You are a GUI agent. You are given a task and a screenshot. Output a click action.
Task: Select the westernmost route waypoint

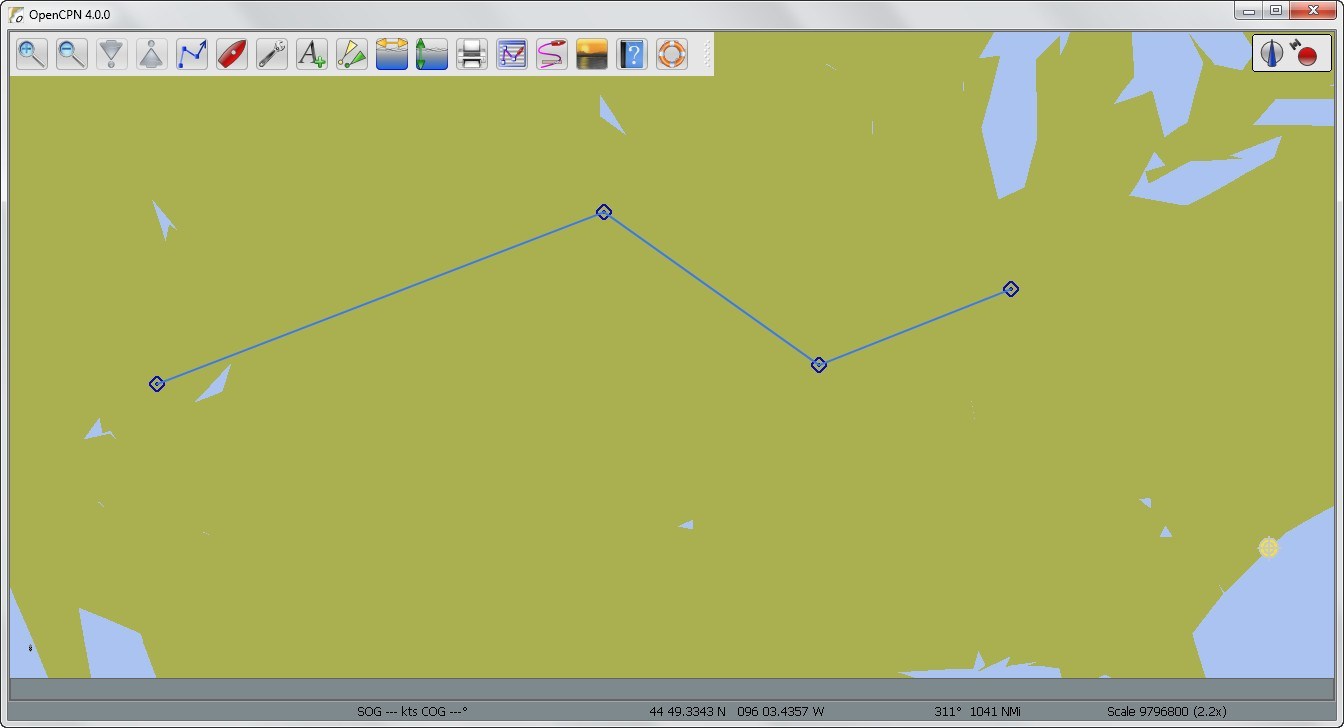tap(157, 384)
